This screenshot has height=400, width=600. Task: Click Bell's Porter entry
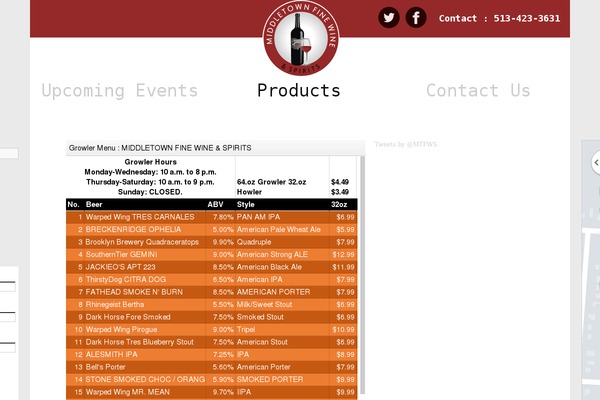click(106, 367)
